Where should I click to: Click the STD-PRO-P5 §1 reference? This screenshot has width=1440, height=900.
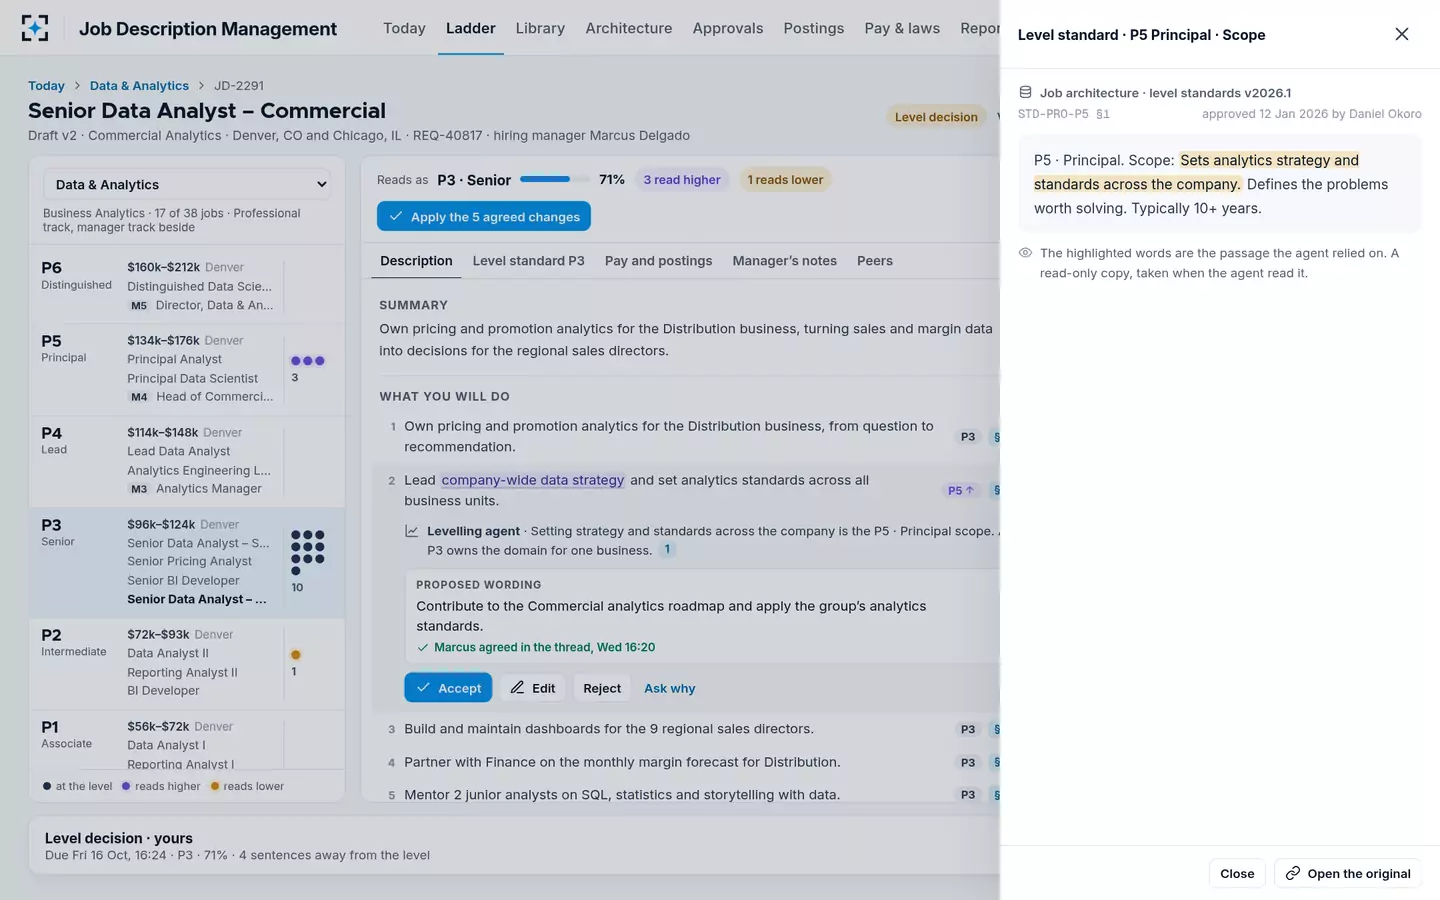pos(1063,114)
